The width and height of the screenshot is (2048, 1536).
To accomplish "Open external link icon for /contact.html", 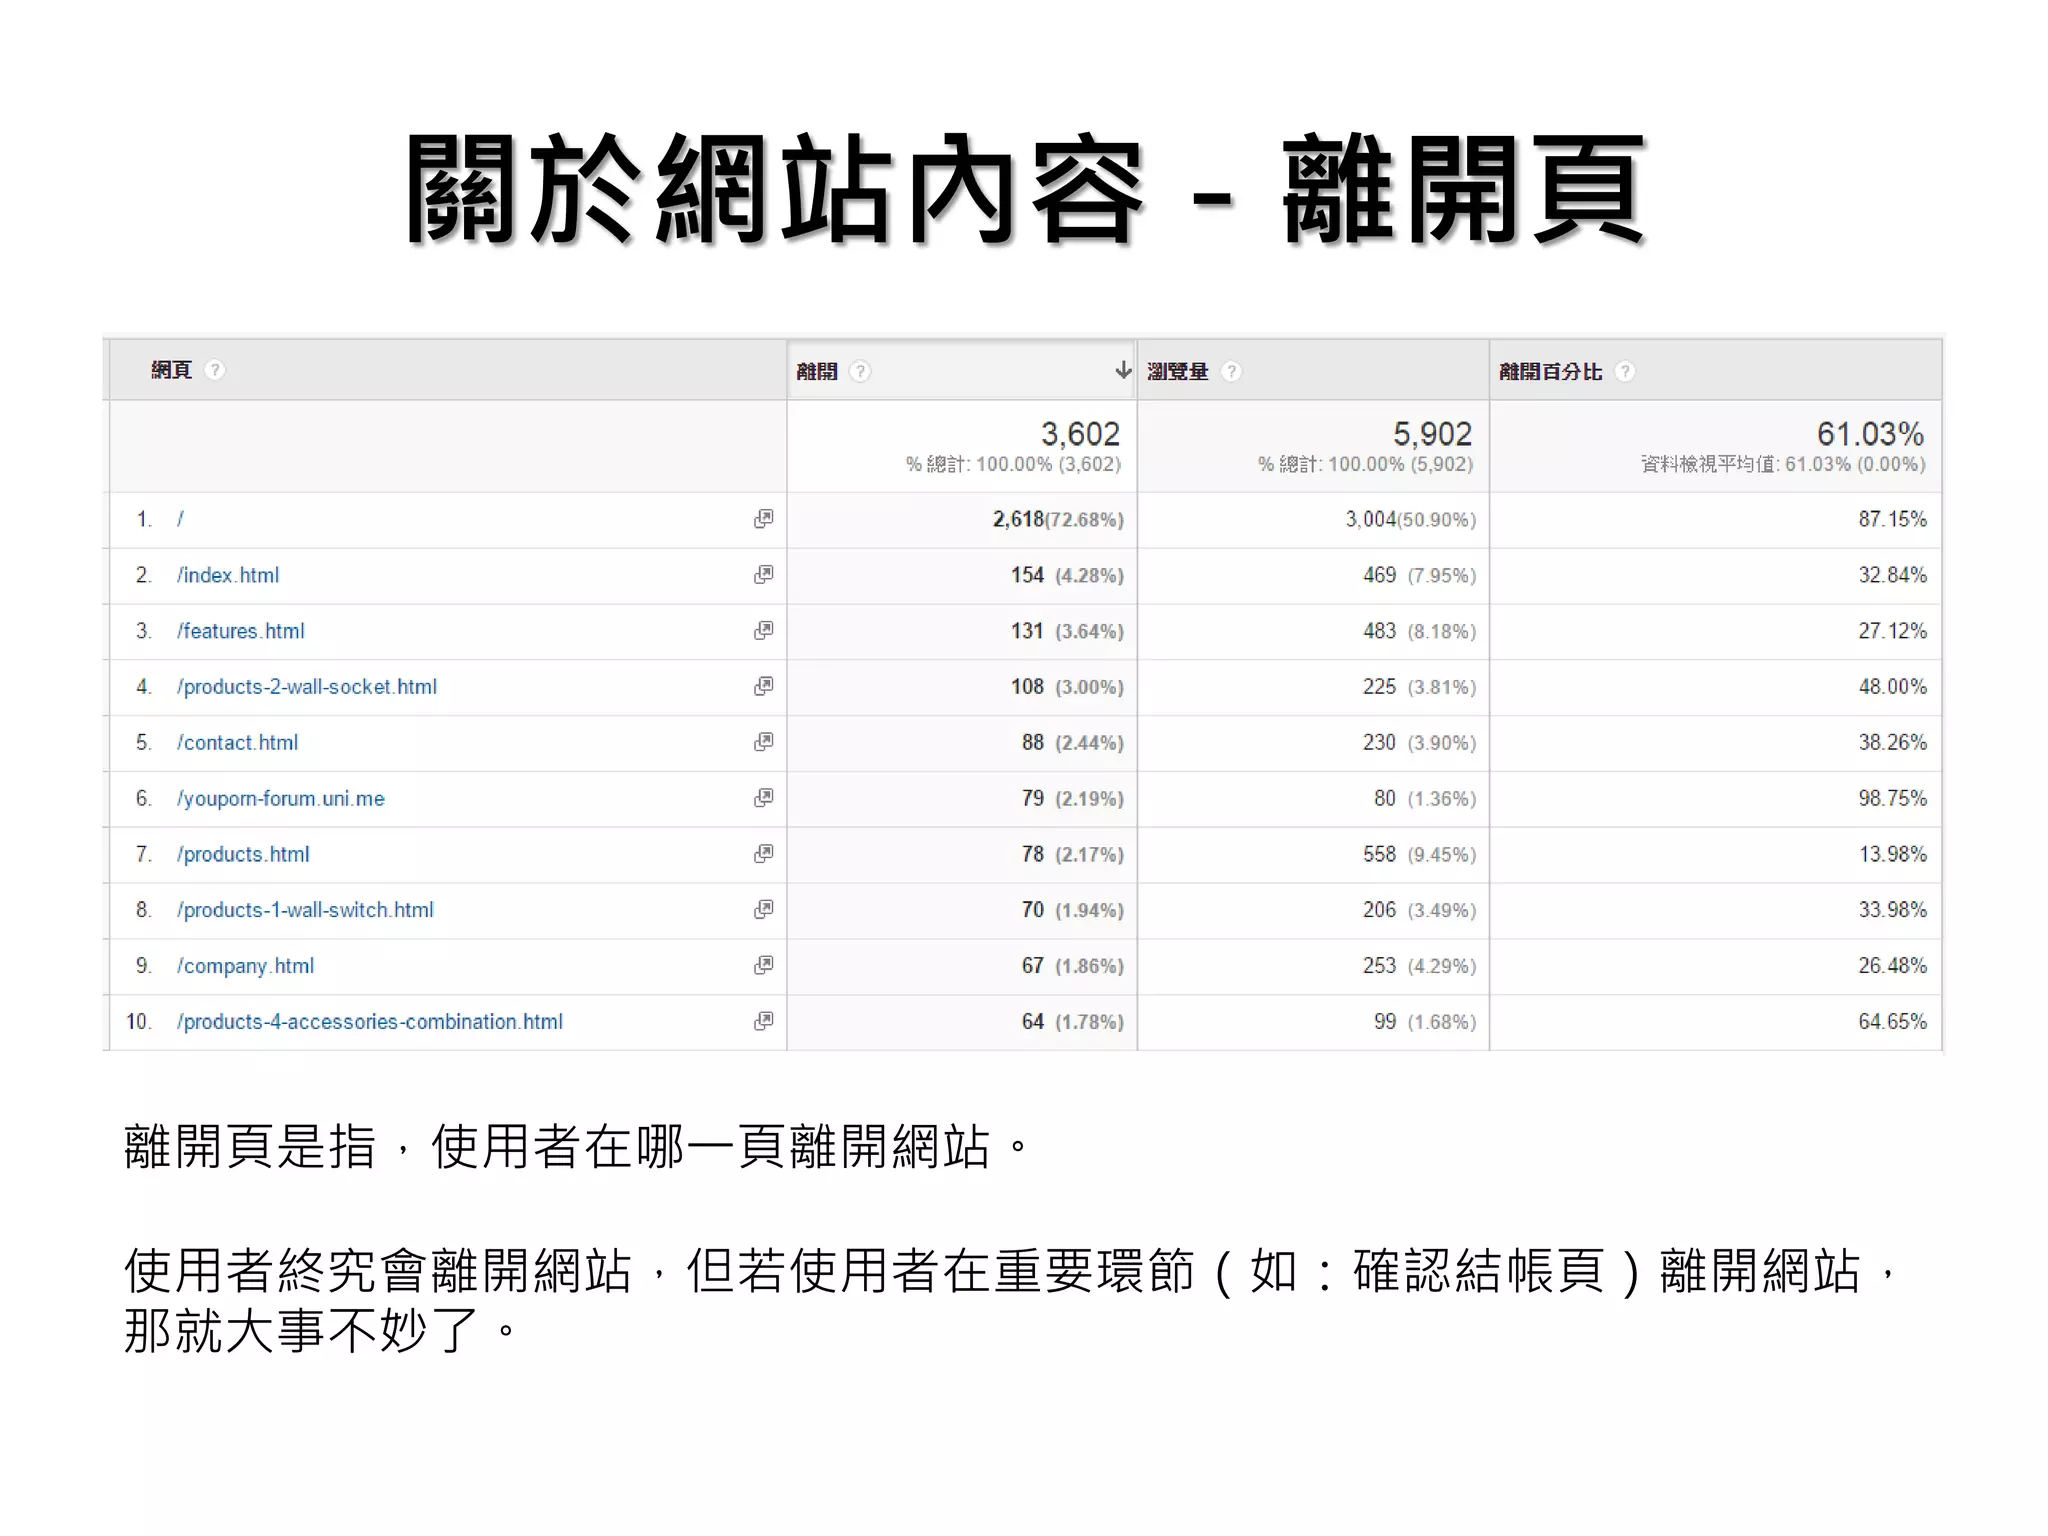I will pyautogui.click(x=764, y=742).
